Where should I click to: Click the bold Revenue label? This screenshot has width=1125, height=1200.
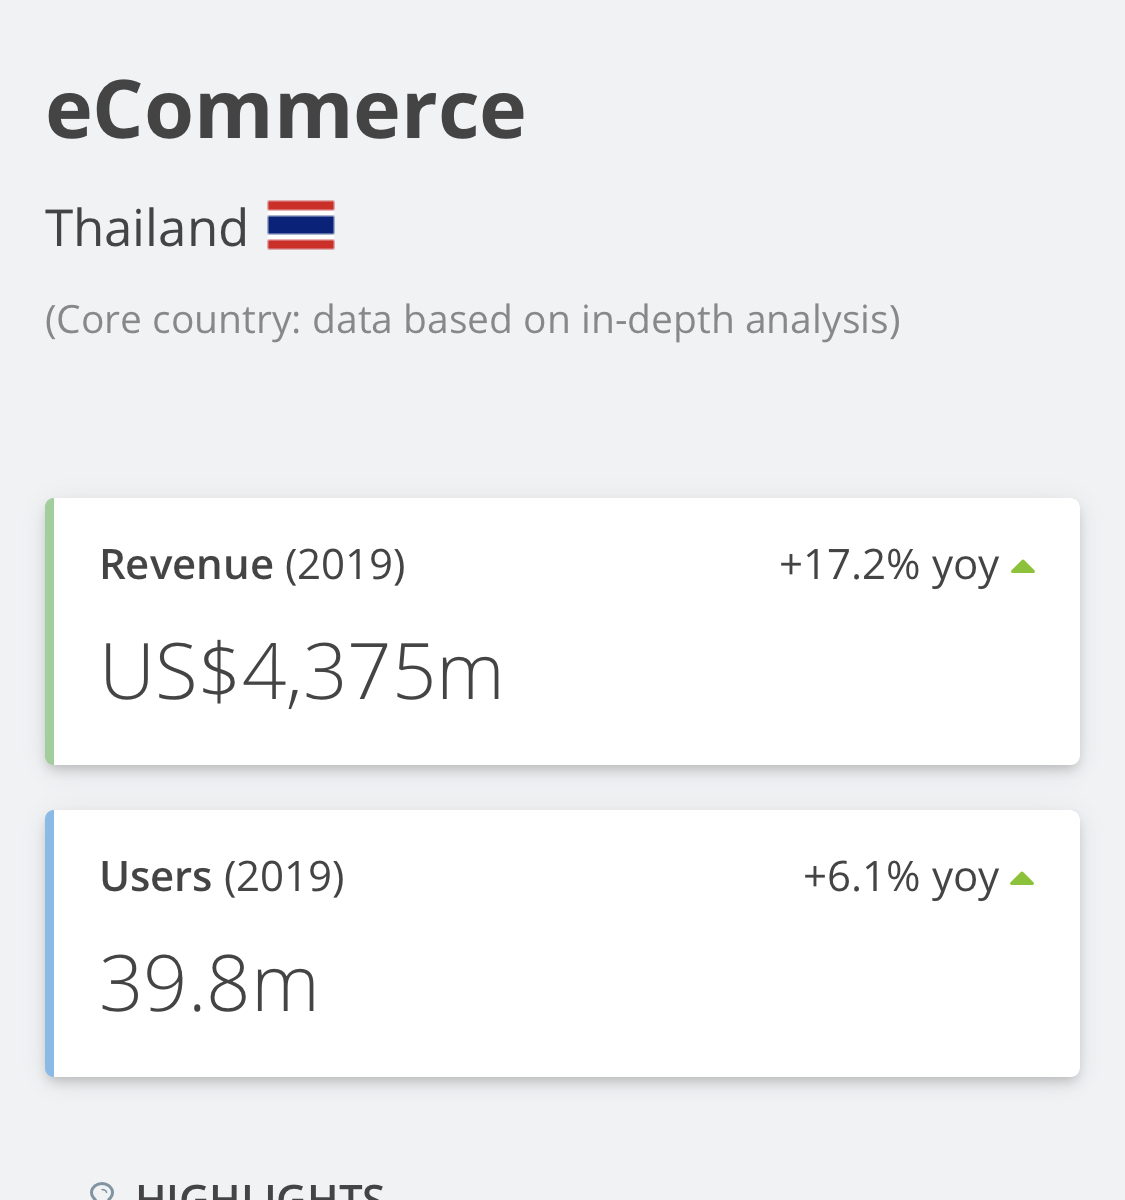tap(187, 565)
